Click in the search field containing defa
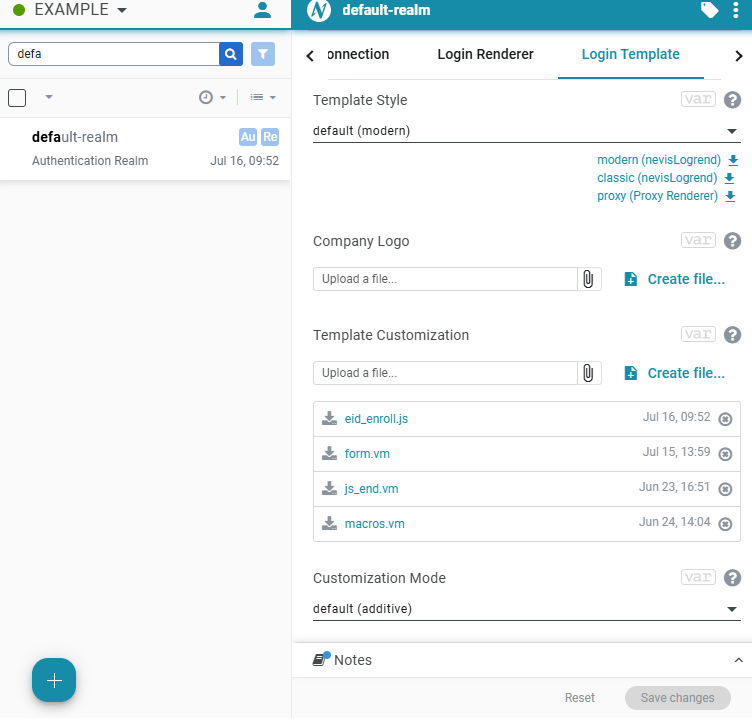The width and height of the screenshot is (752, 721). [x=113, y=54]
